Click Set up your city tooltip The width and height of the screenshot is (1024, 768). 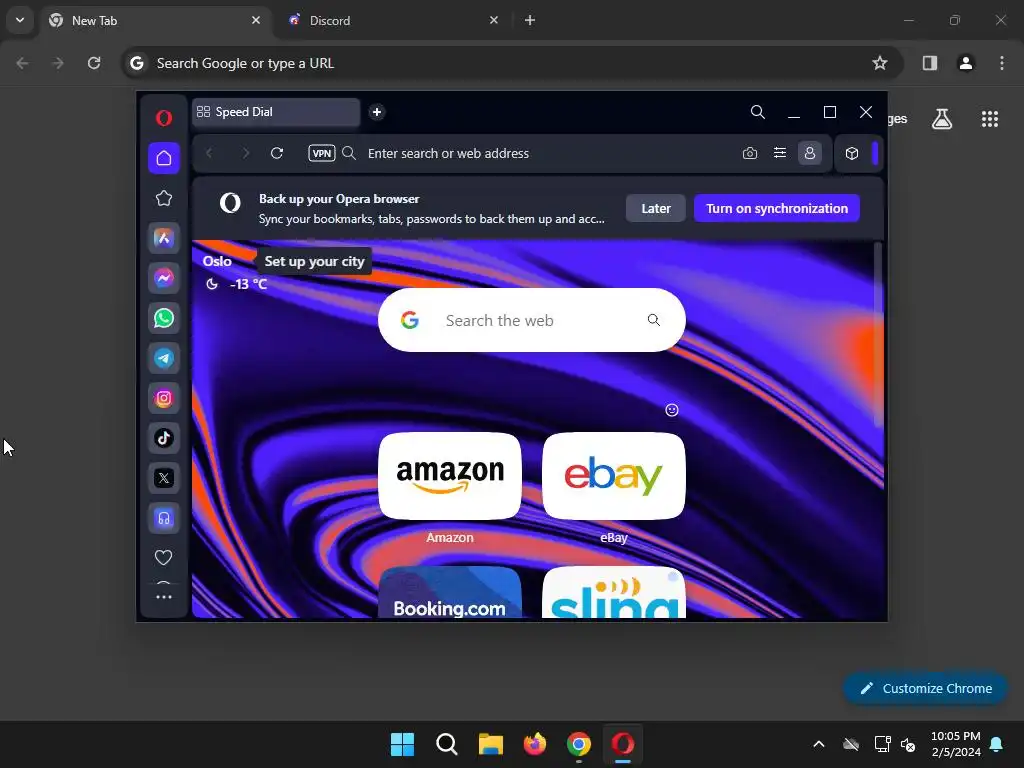[x=314, y=261]
